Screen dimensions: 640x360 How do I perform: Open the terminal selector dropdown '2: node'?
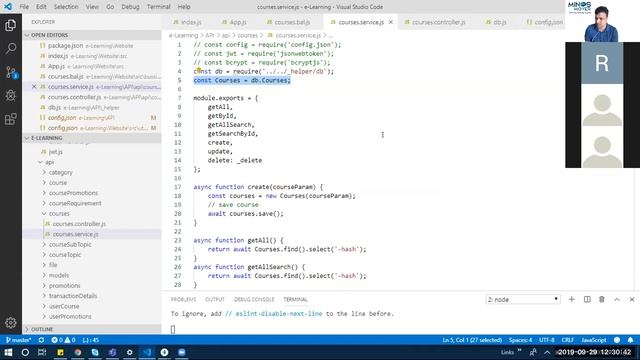pyautogui.click(x=522, y=299)
